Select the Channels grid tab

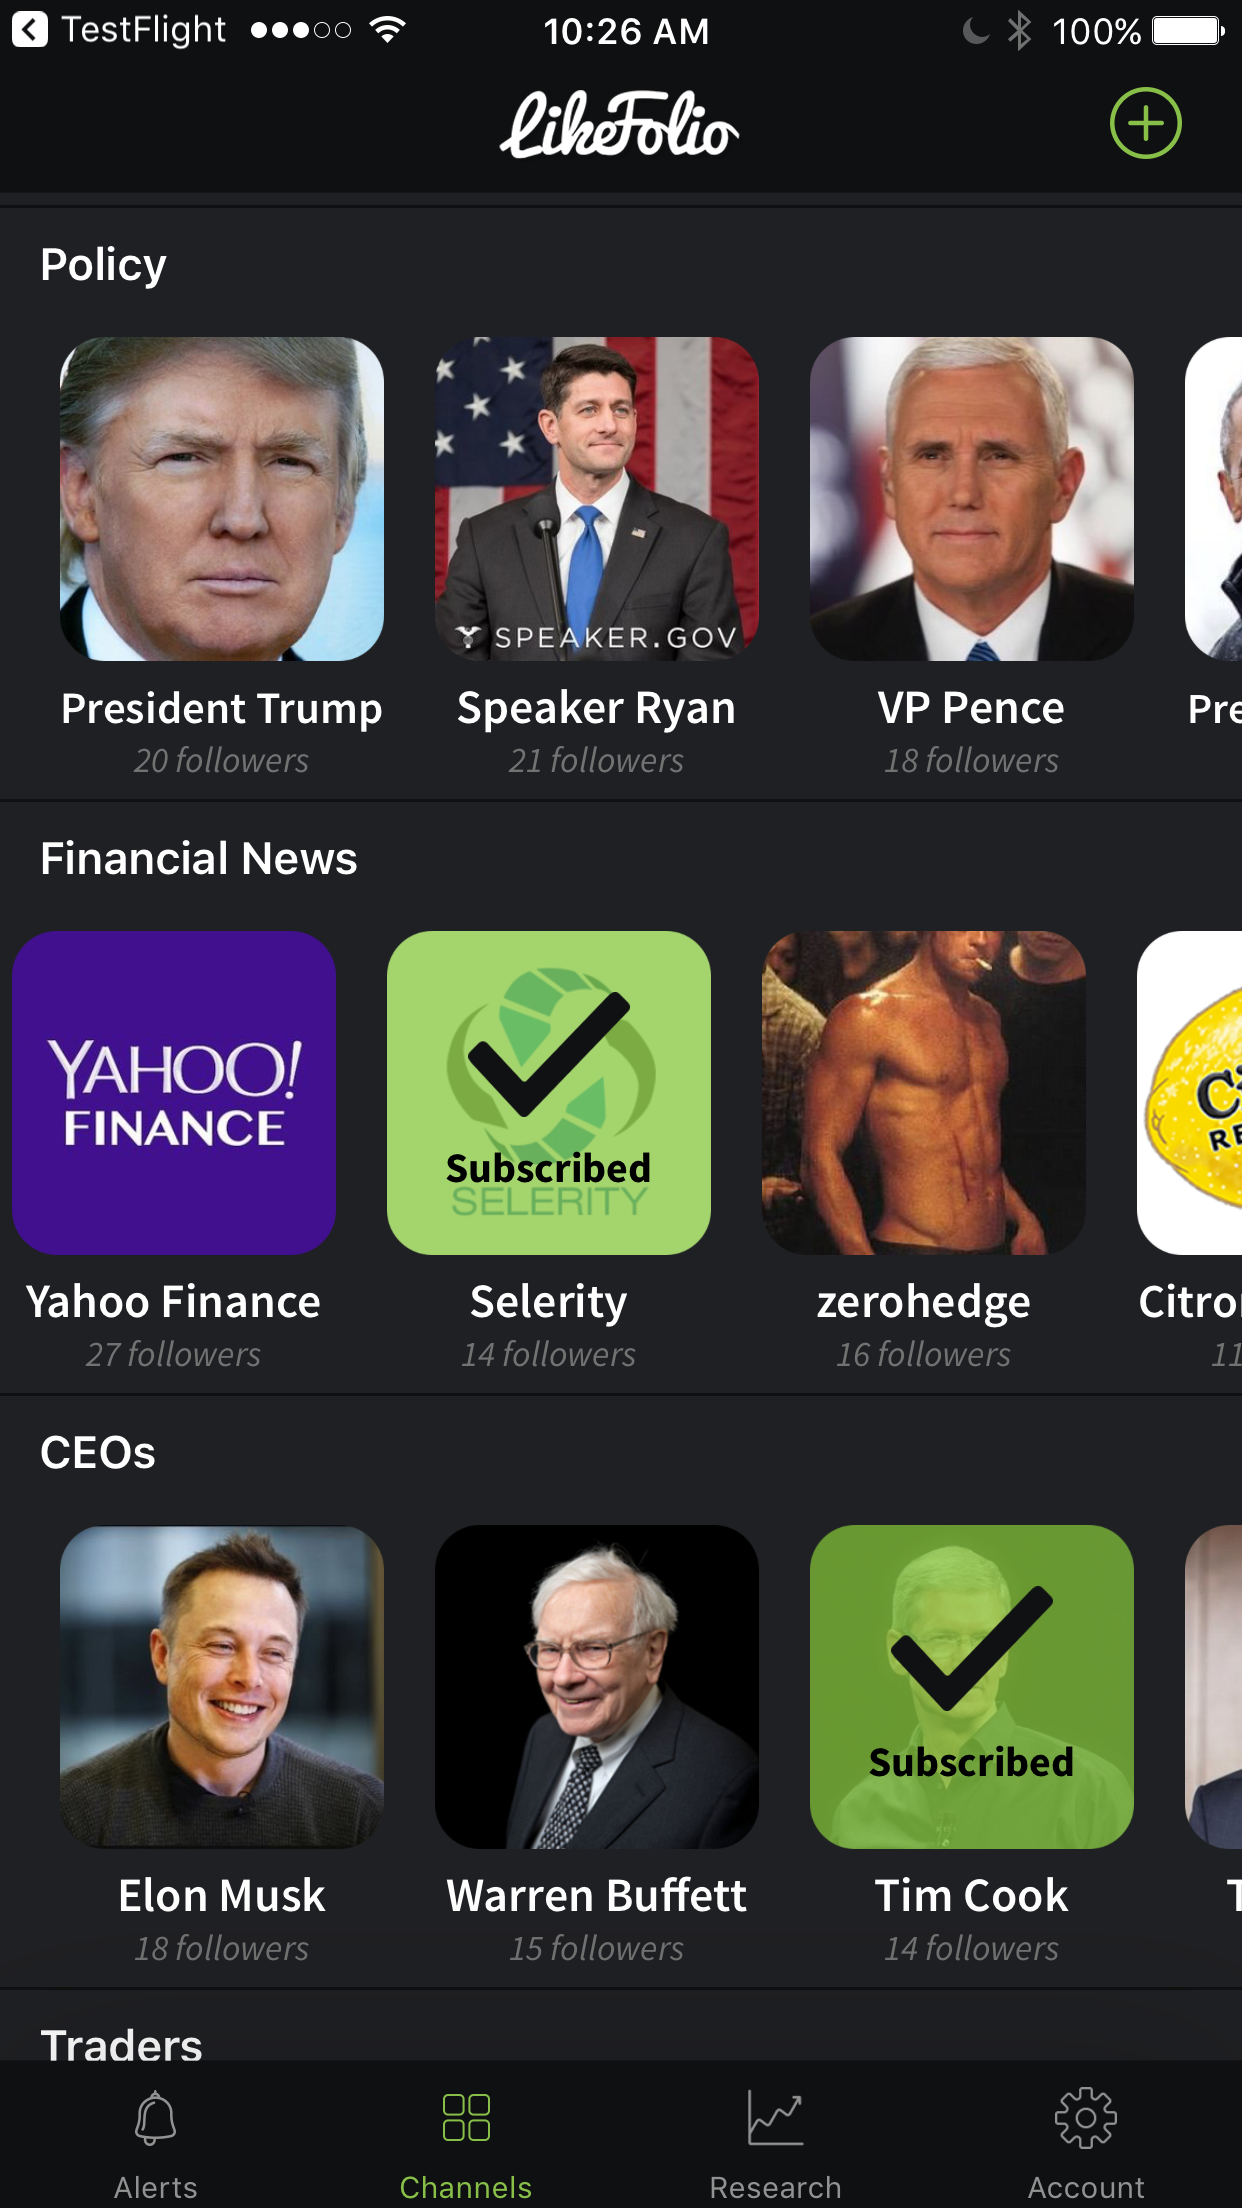[x=465, y=2142]
